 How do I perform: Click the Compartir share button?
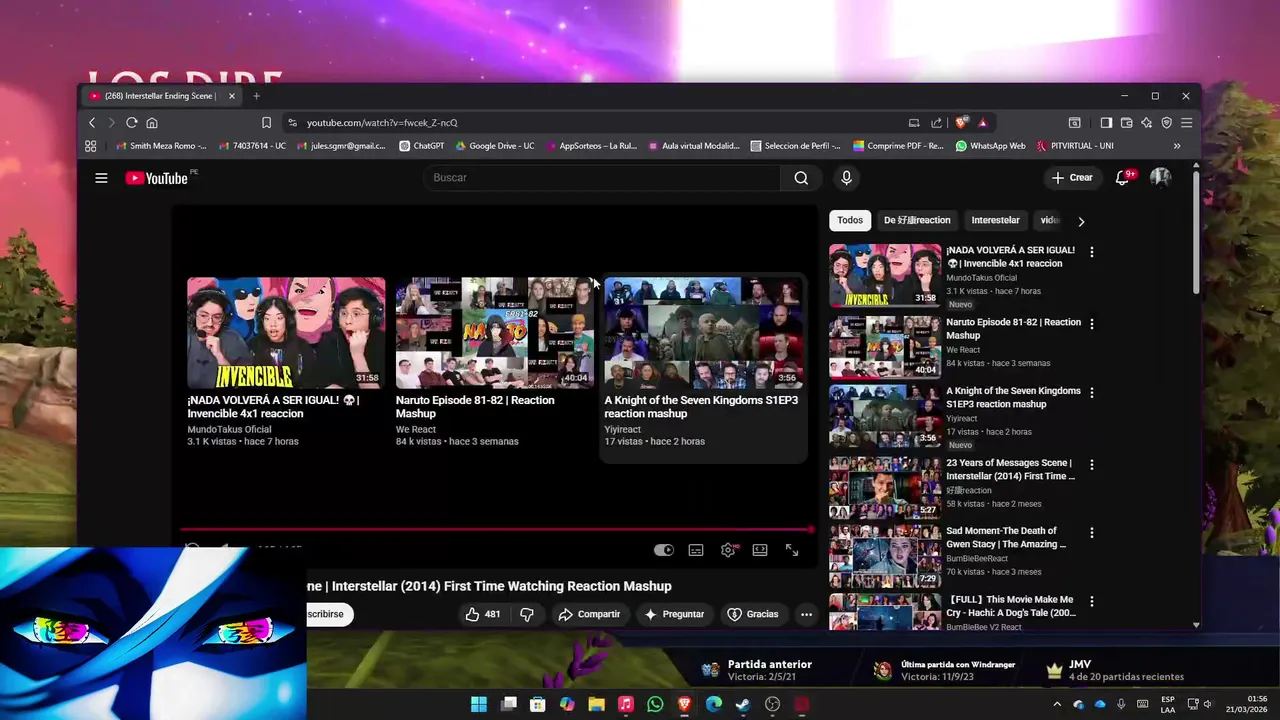[589, 614]
